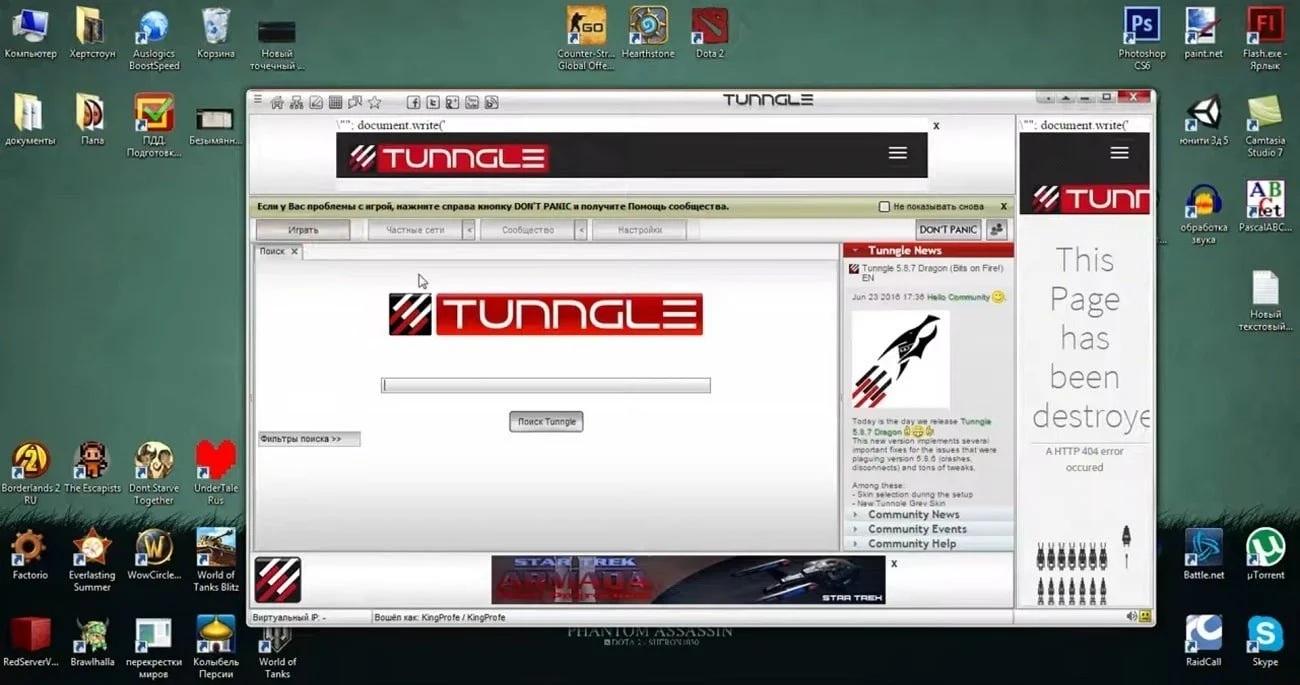Screen dimensions: 1300x685
Task: Click the speaker icon in Tunngle status bar
Action: [1131, 616]
